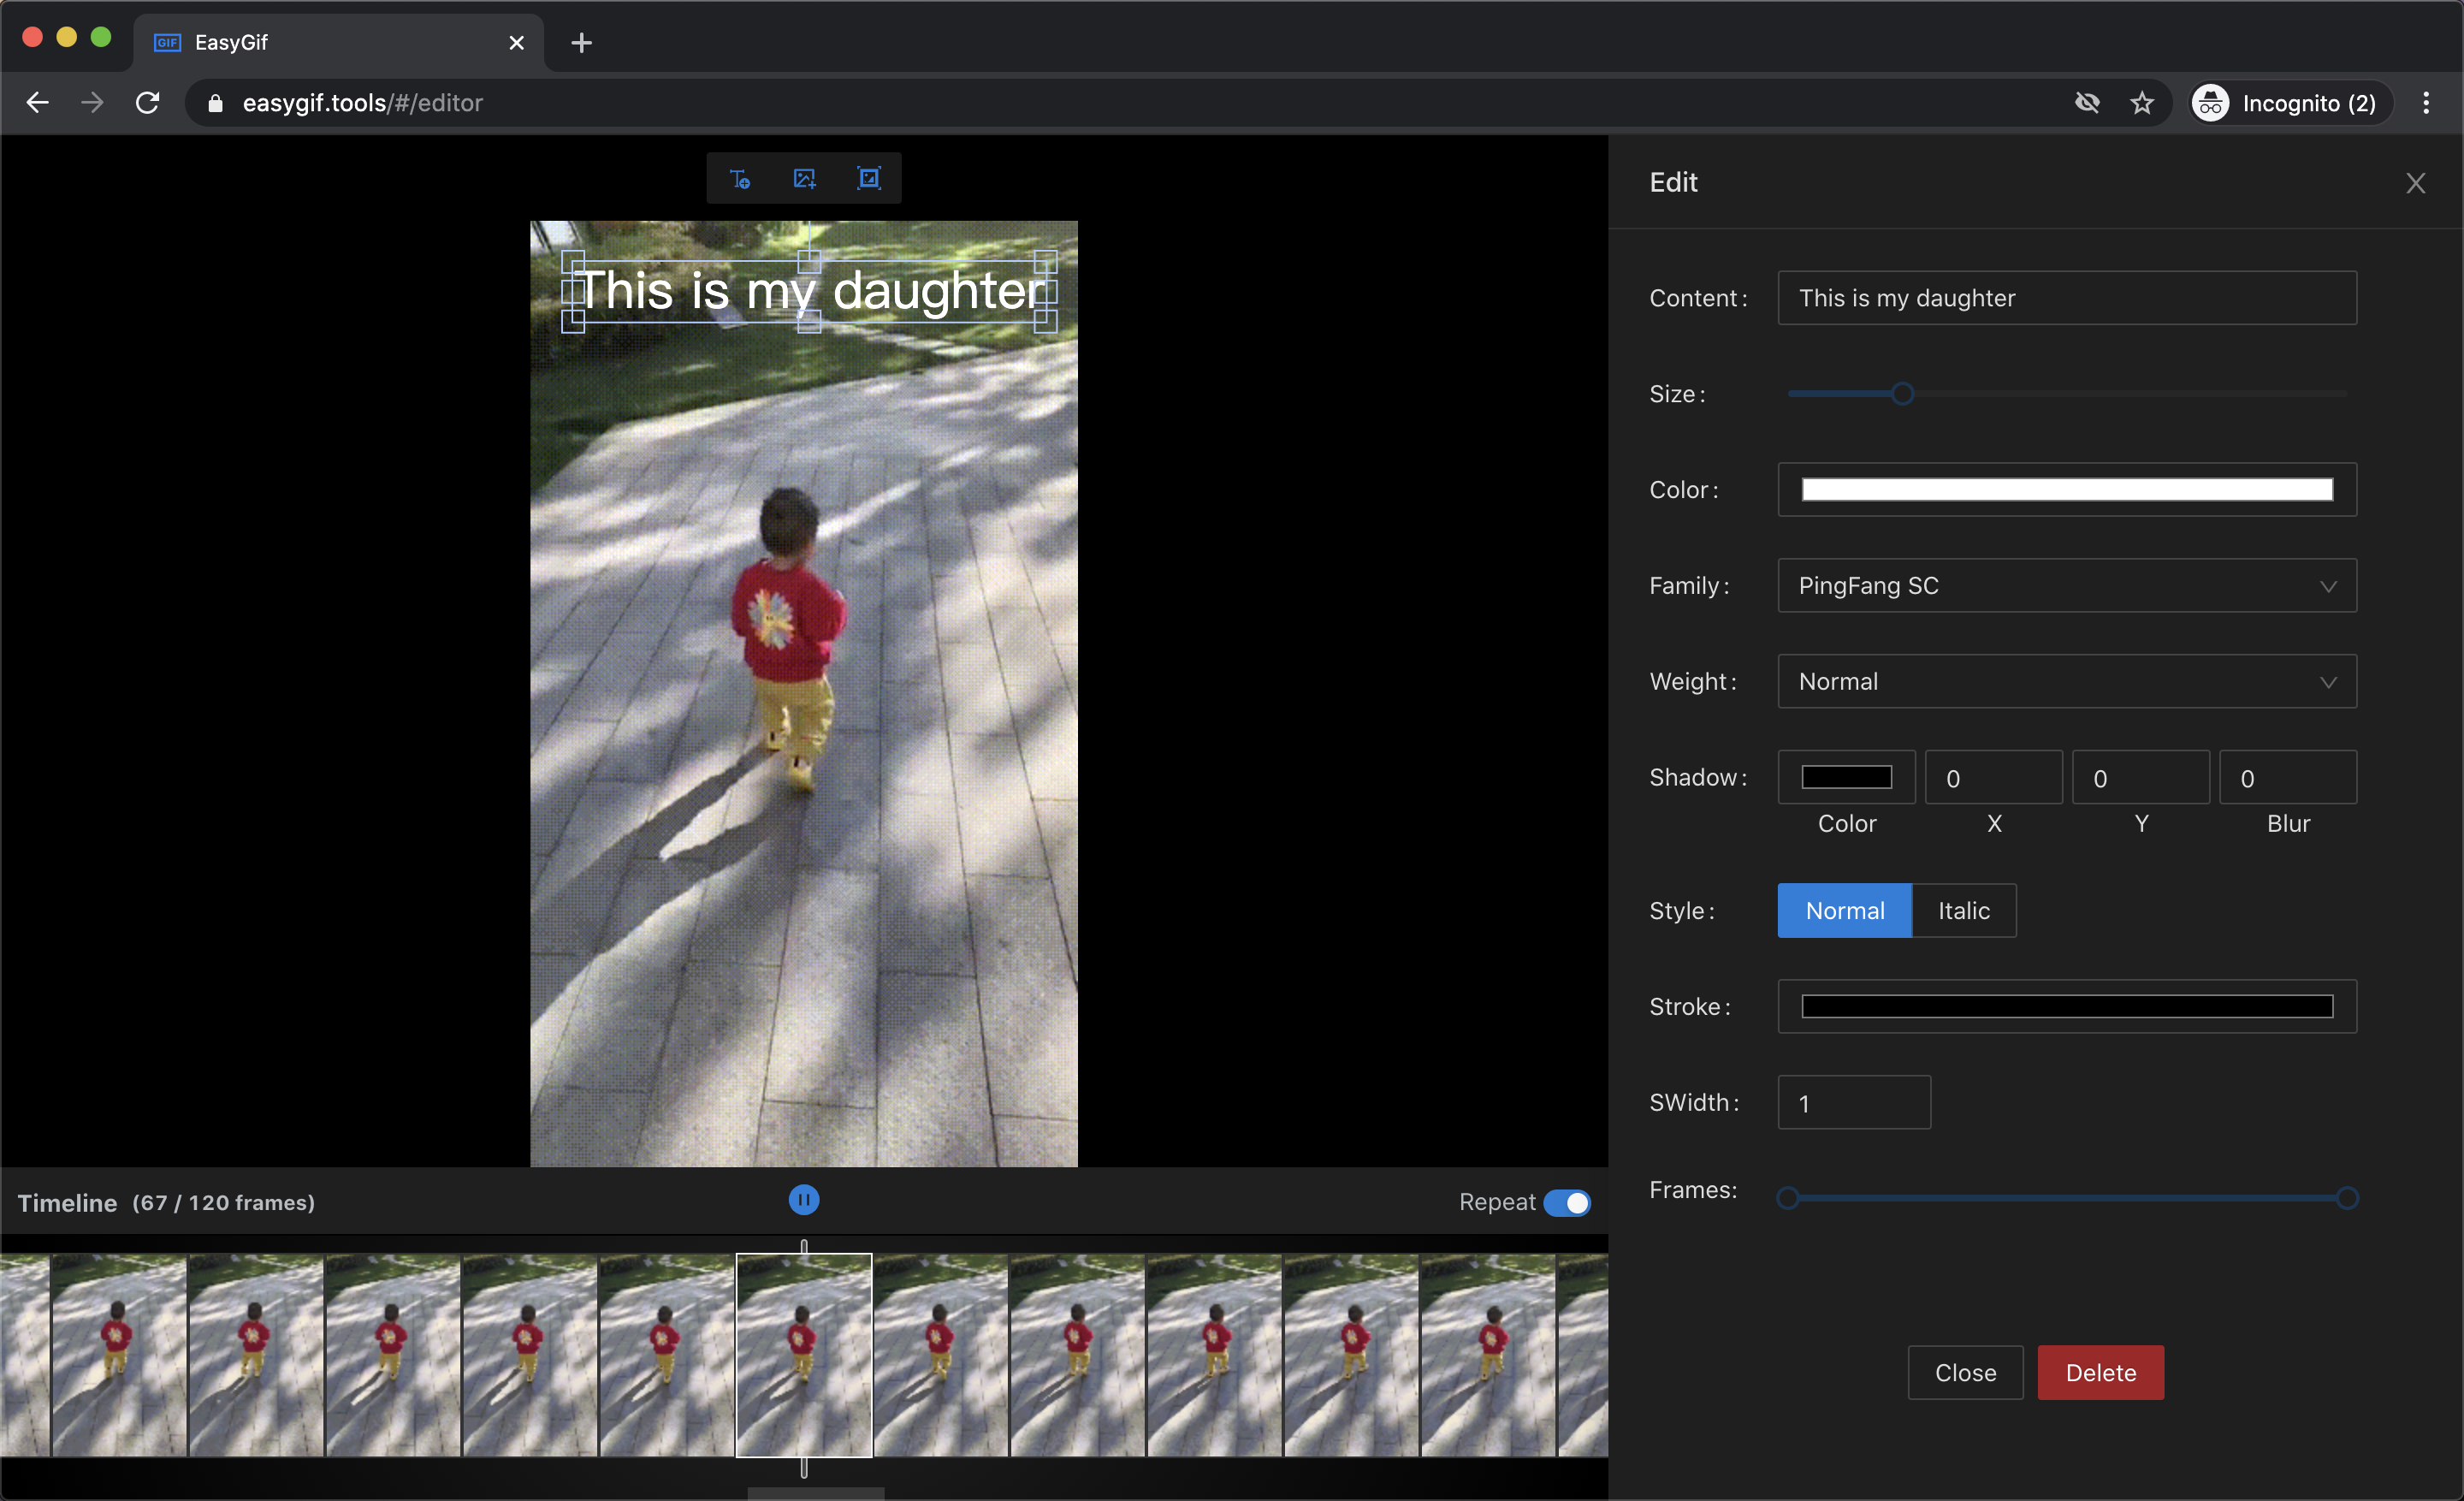
Task: Open the font Family dropdown
Action: (2066, 585)
